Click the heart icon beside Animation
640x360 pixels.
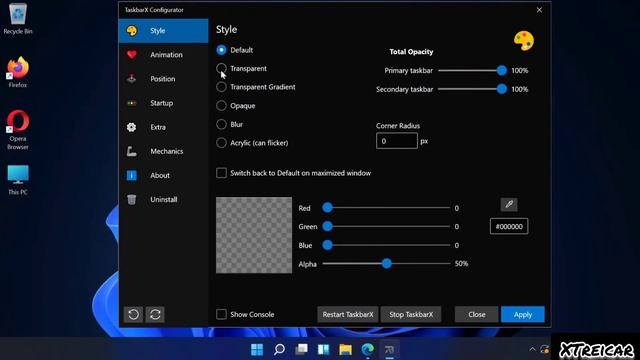[x=131, y=55]
